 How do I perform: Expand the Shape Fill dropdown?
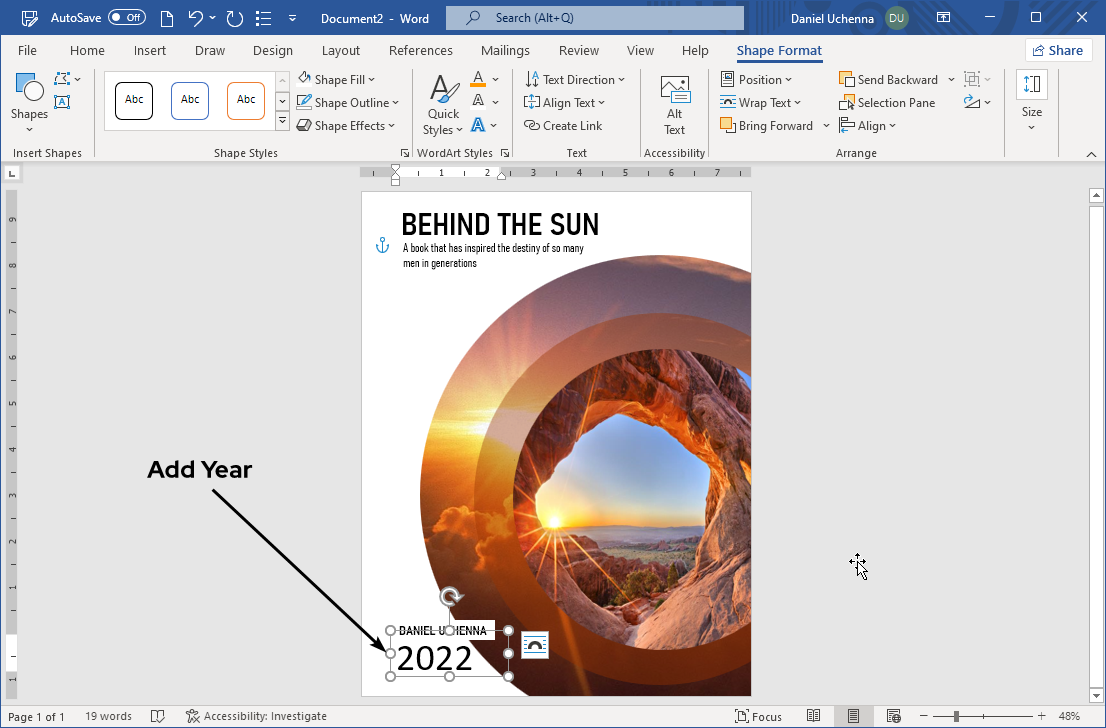[x=336, y=80]
